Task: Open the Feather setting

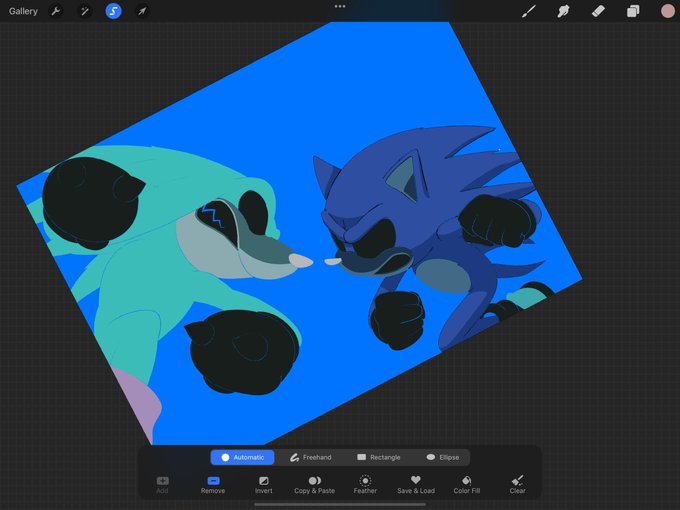Action: (365, 485)
